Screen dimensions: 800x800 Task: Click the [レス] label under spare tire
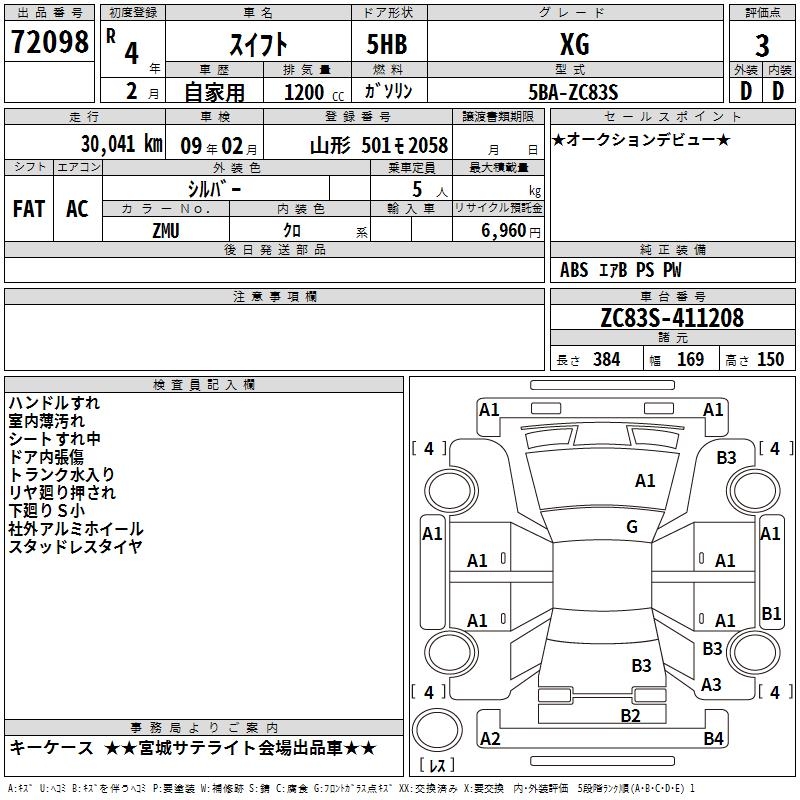(437, 764)
